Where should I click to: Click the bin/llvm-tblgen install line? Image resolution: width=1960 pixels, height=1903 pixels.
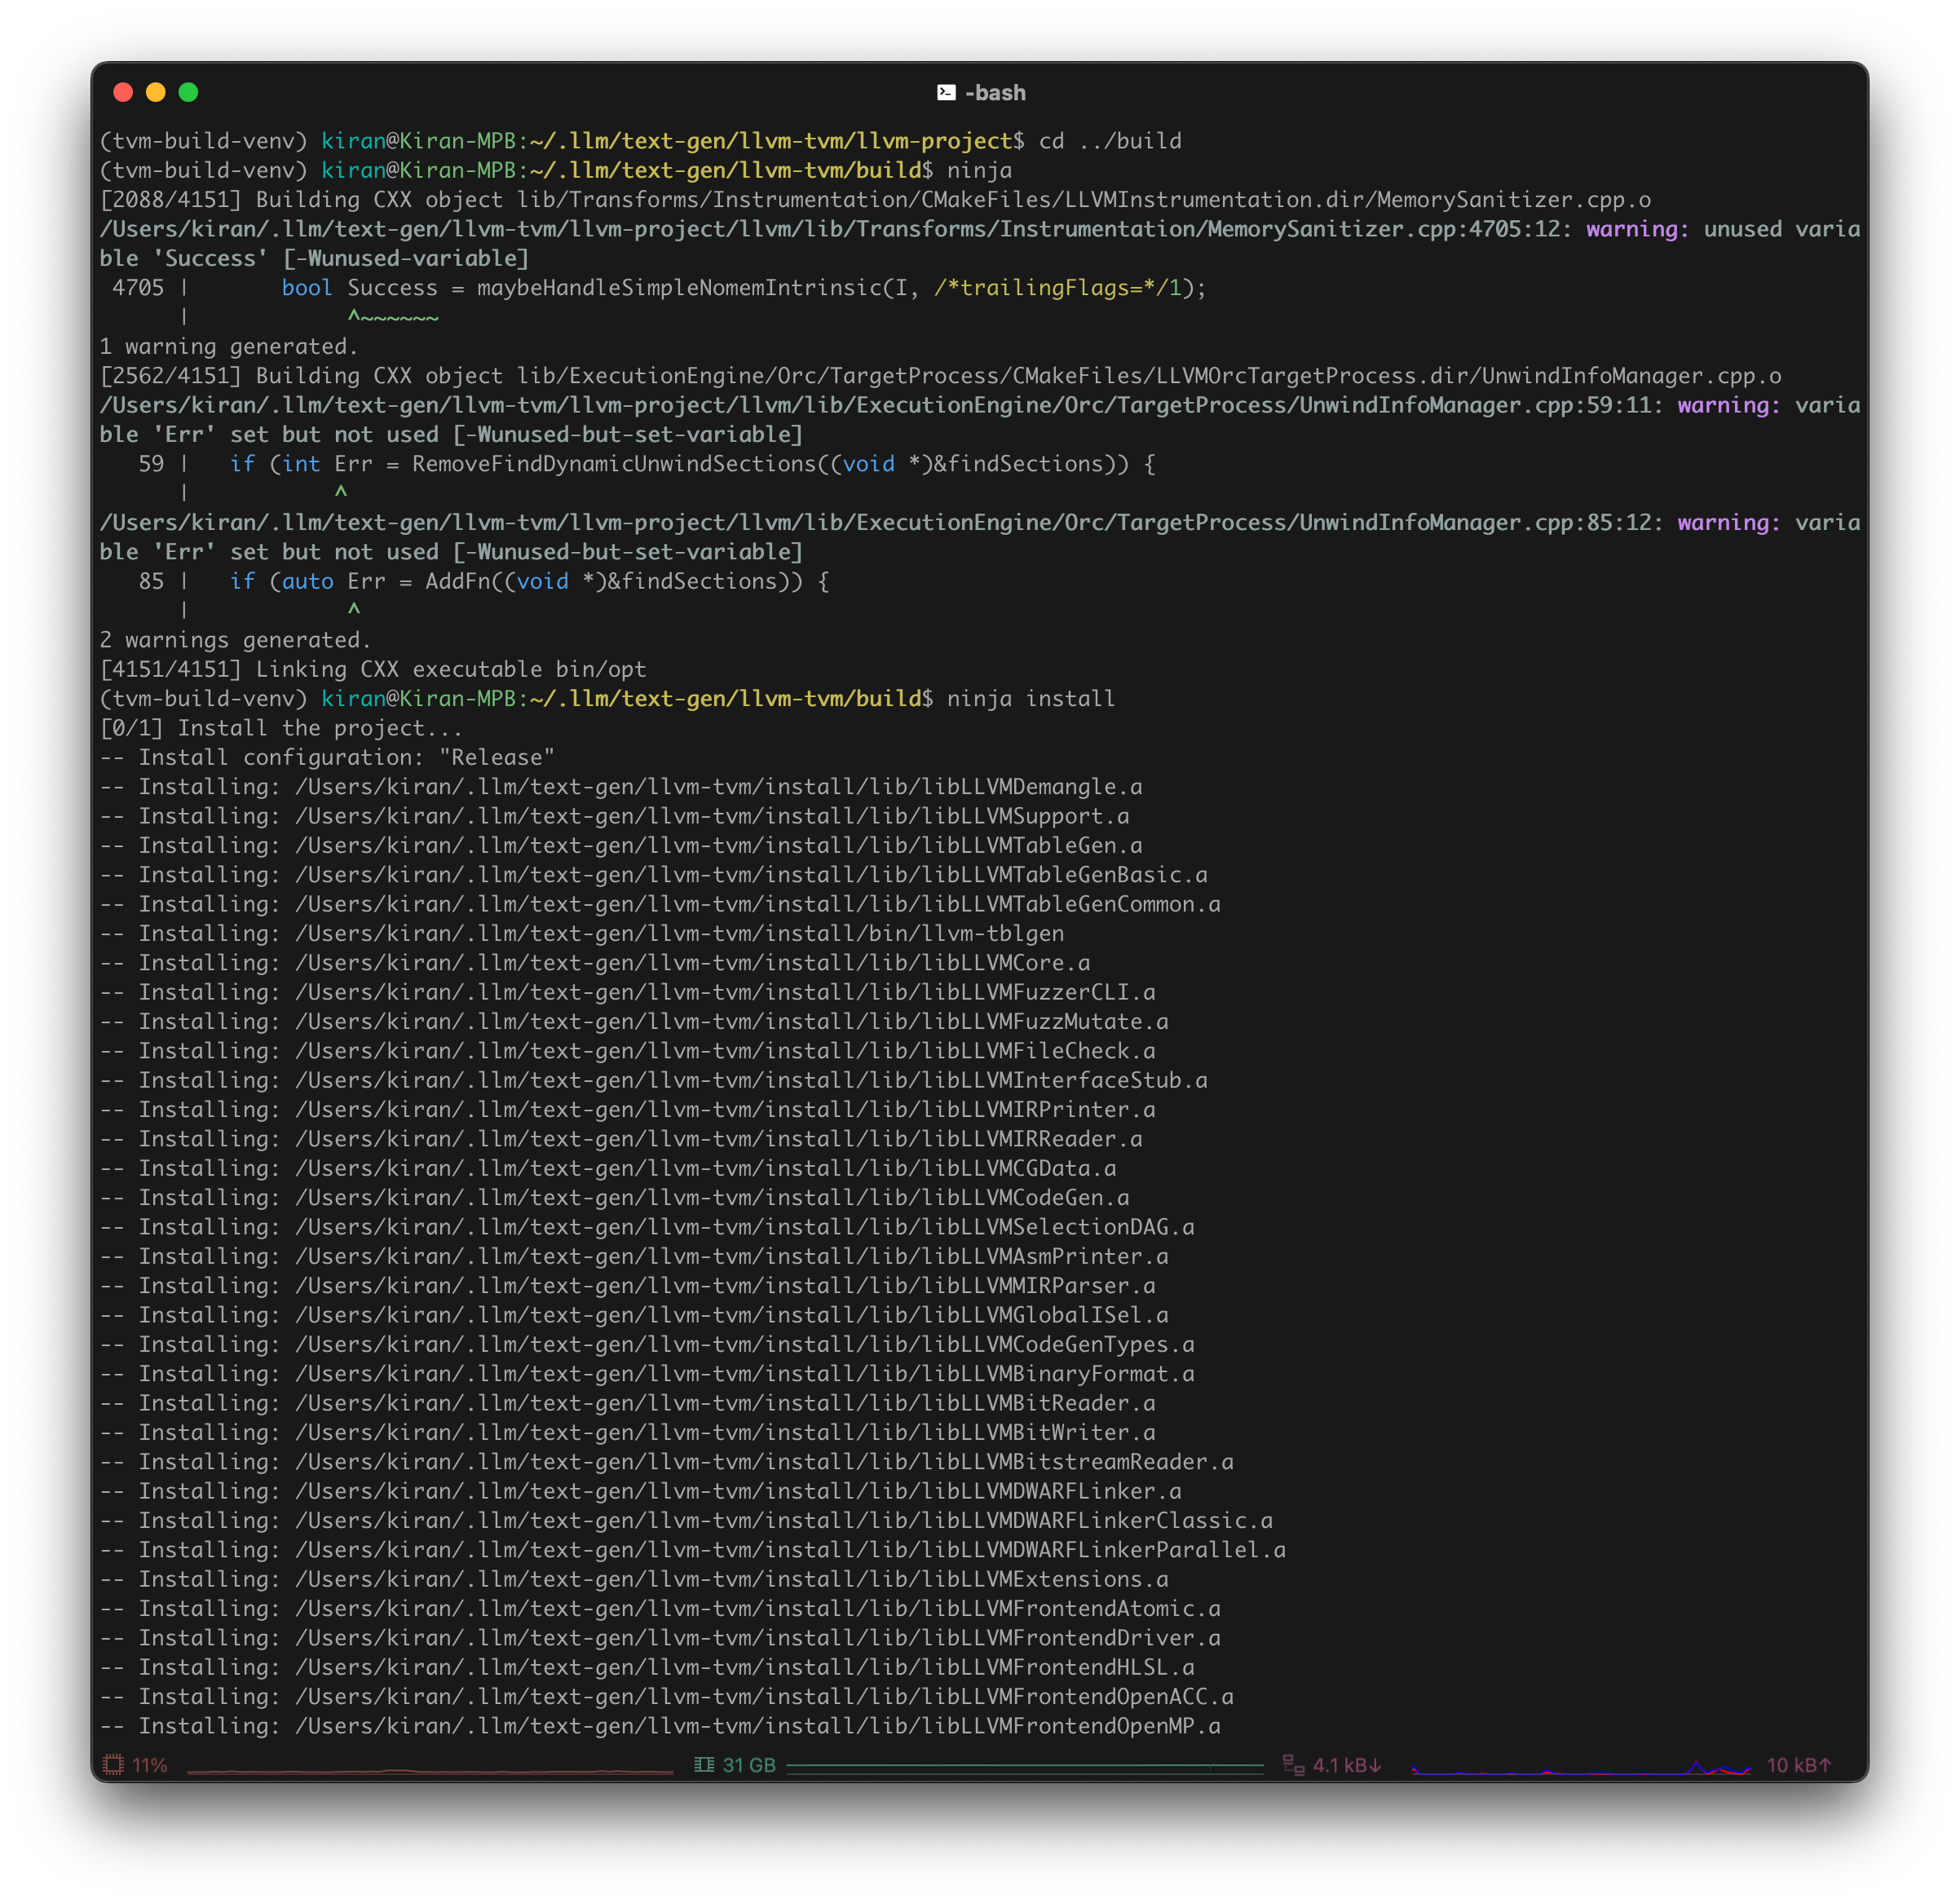point(582,934)
